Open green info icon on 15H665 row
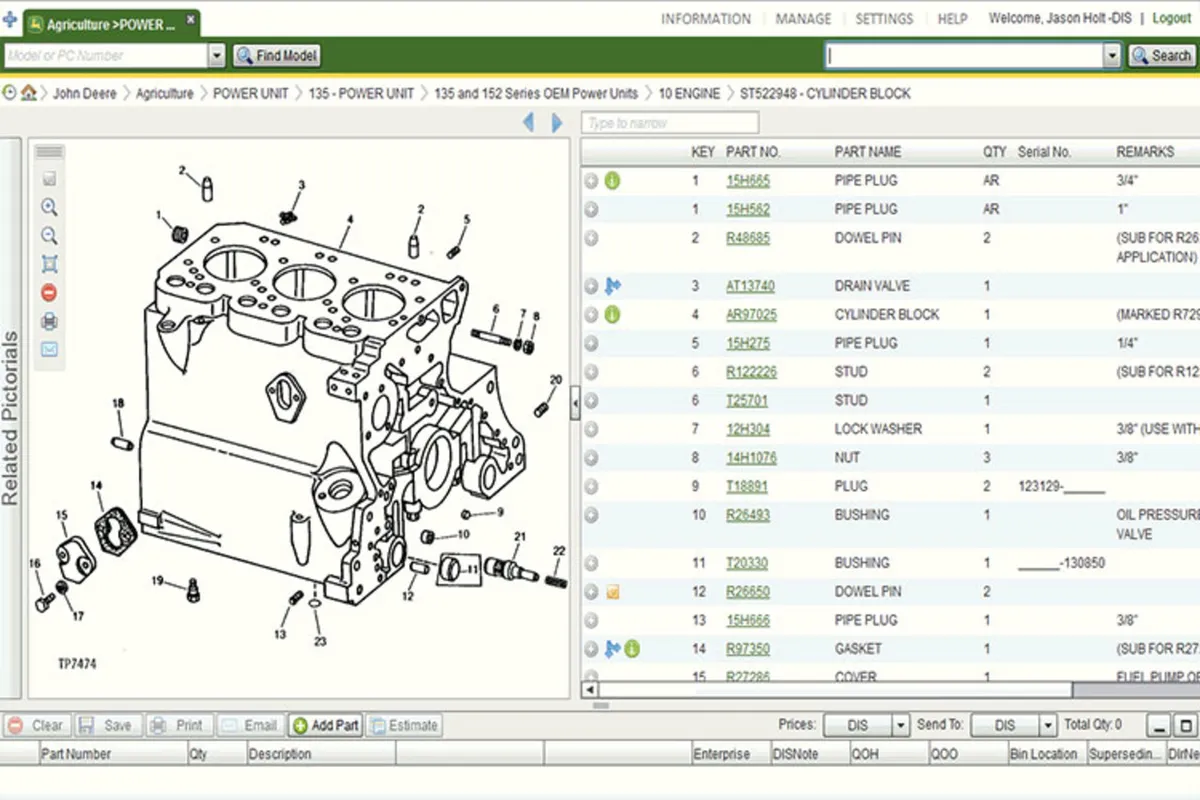The width and height of the screenshot is (1200, 800). pos(612,181)
